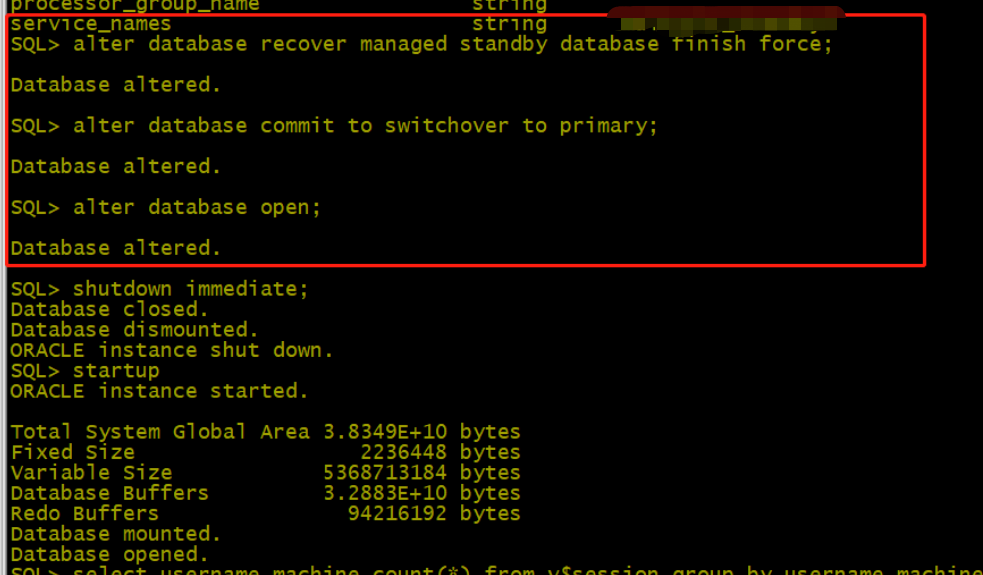Click the 'SQL> startup' command line
This screenshot has height=575, width=983.
point(85,371)
